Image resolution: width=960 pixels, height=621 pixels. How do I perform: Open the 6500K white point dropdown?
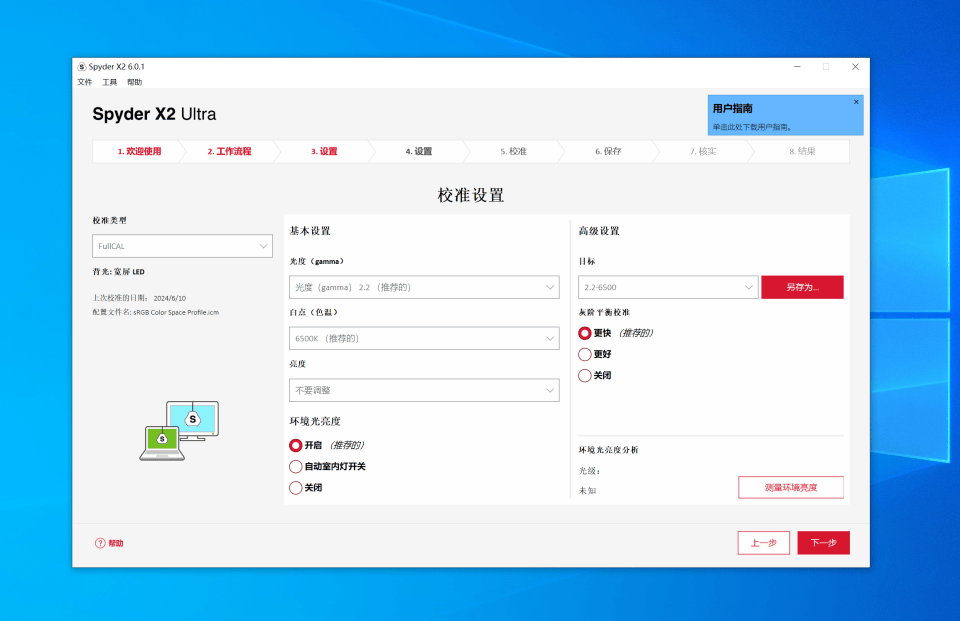[424, 338]
